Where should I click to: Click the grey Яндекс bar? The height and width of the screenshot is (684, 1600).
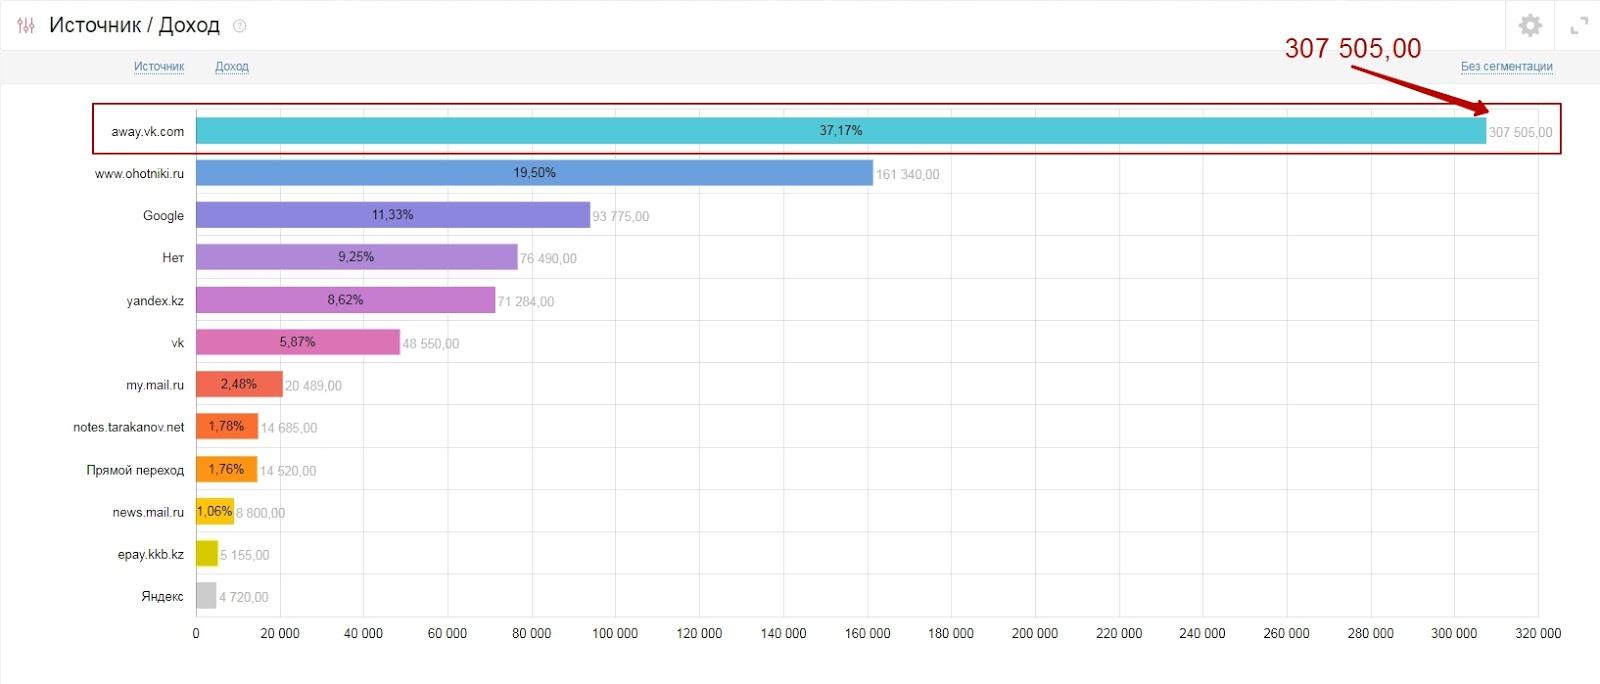pyautogui.click(x=206, y=596)
